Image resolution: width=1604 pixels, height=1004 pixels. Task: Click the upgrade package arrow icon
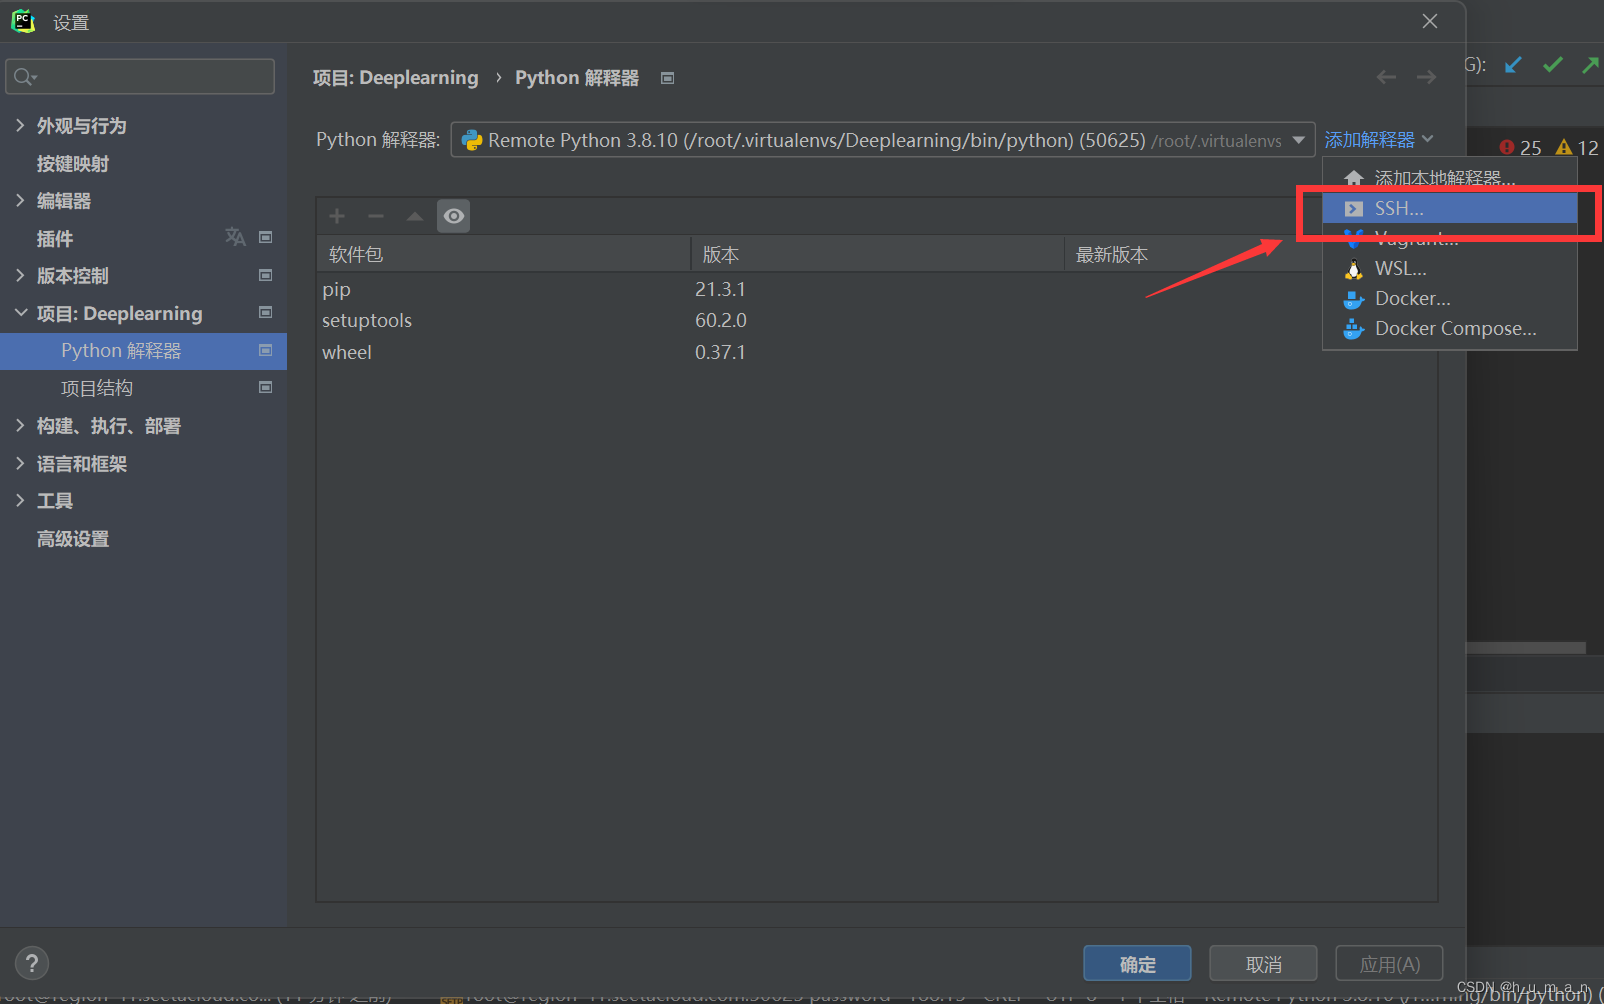tap(415, 216)
